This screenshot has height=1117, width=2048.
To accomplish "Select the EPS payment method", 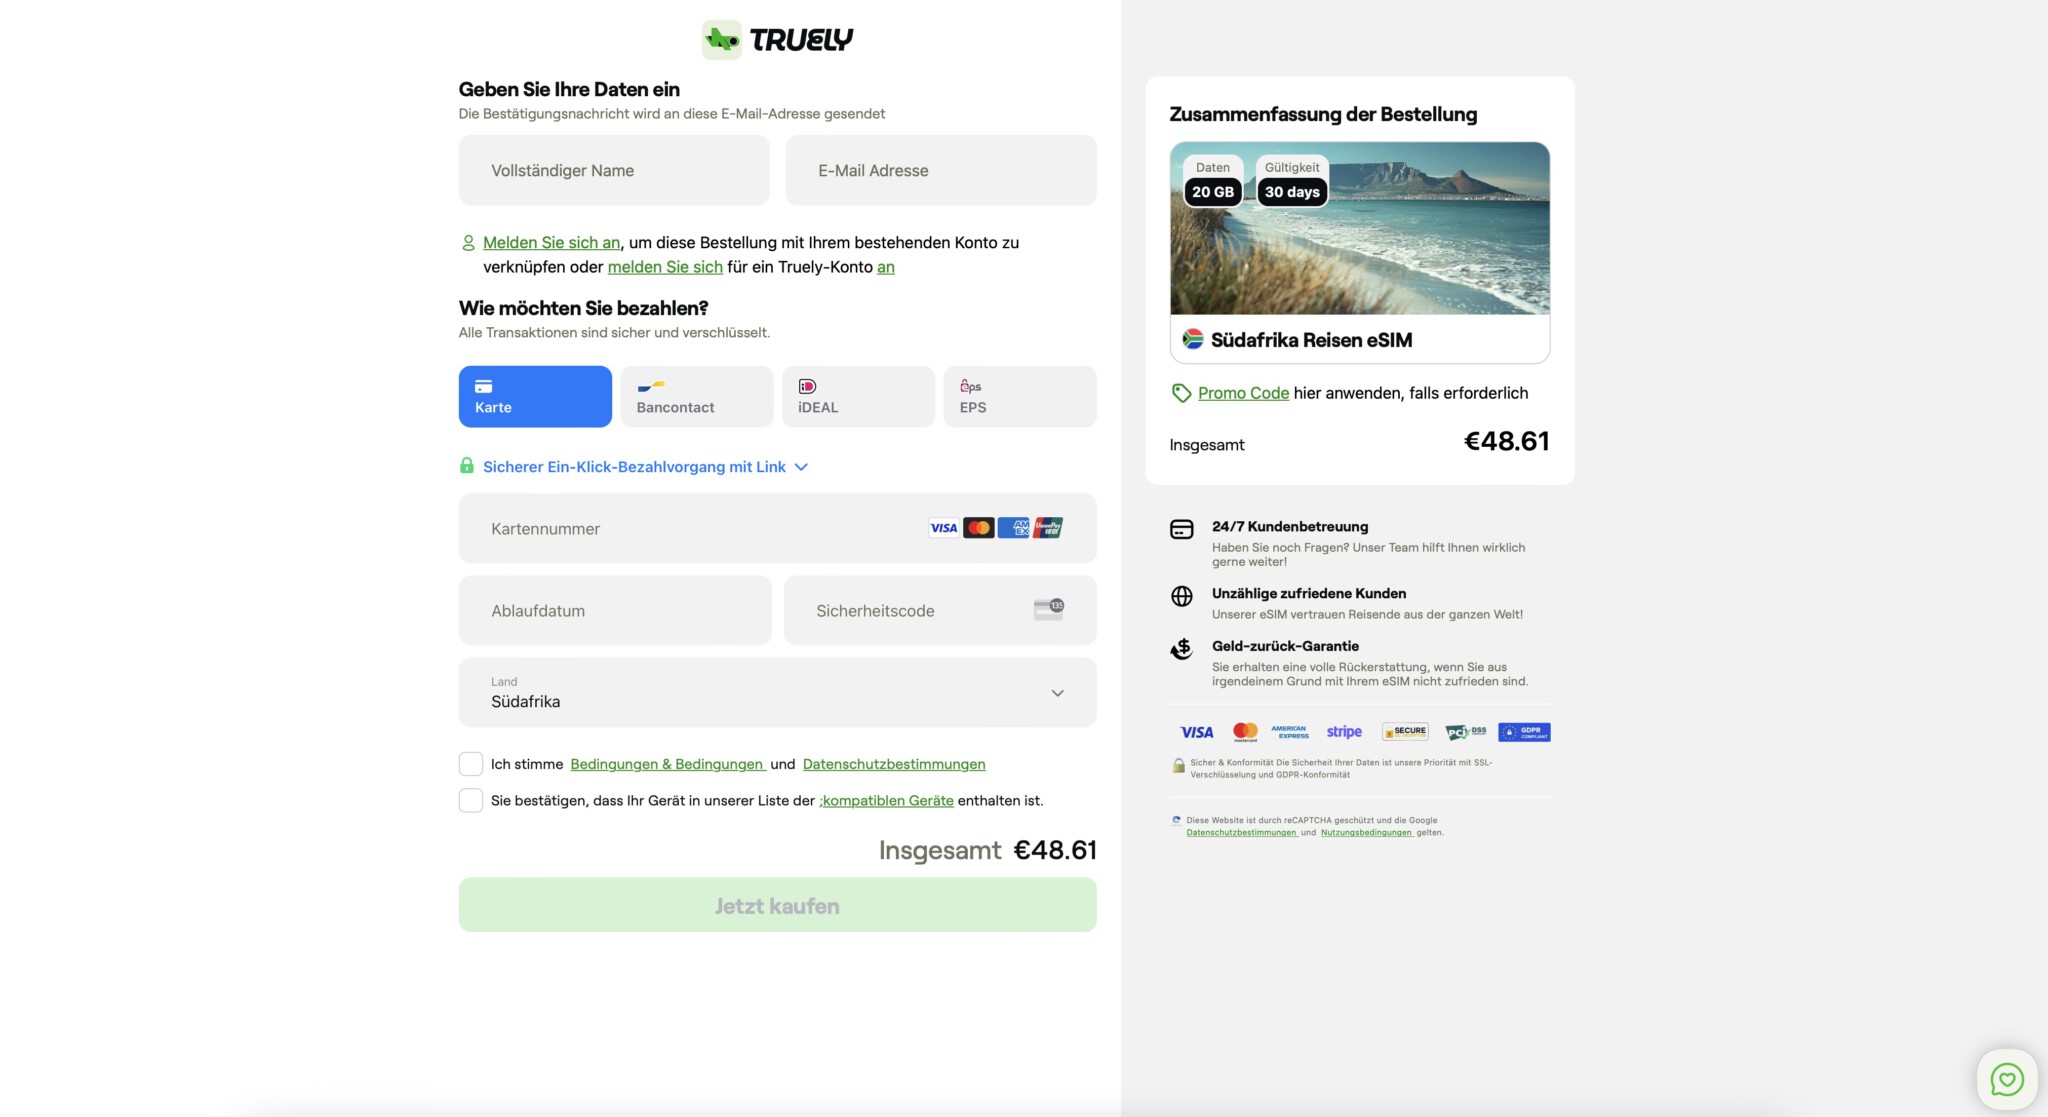I will pyautogui.click(x=1019, y=397).
